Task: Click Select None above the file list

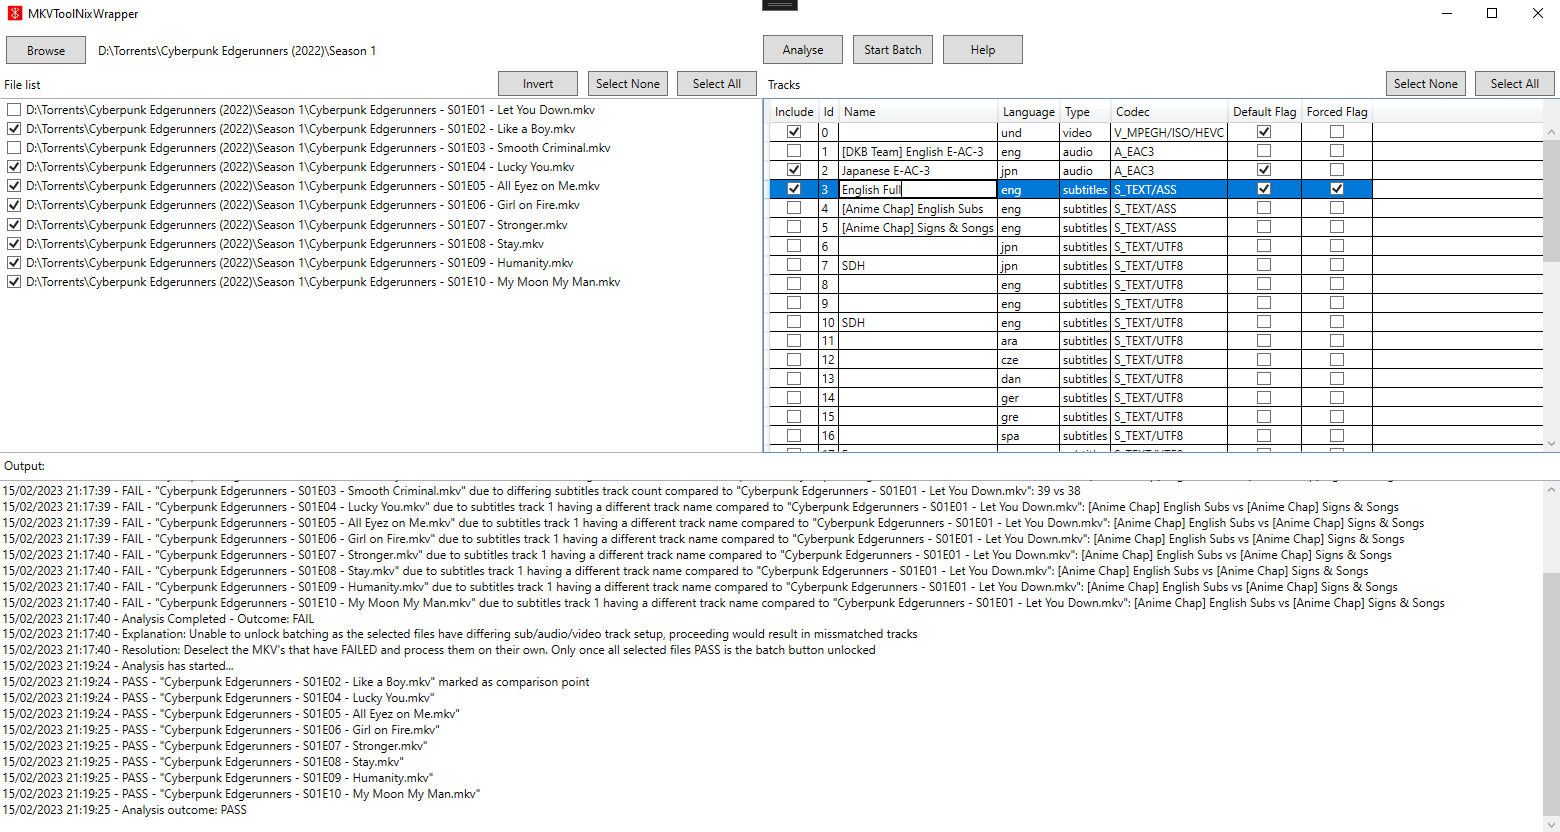Action: 628,84
